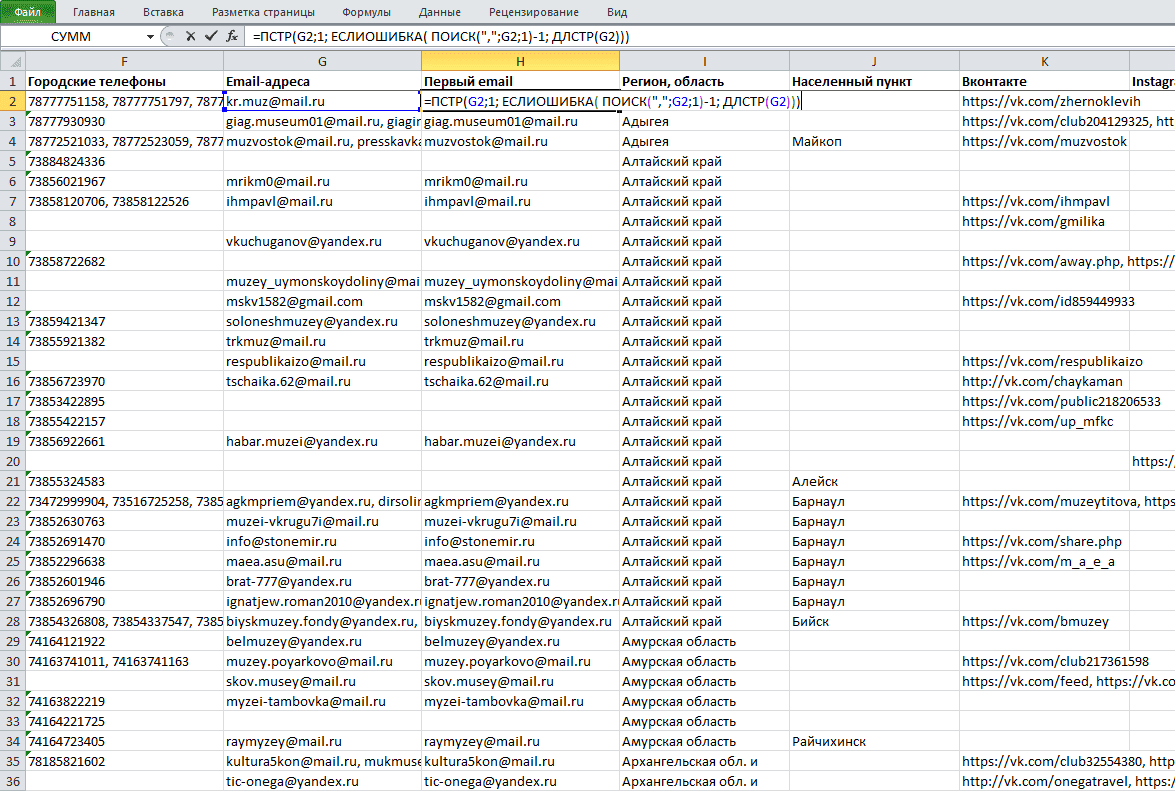Select column H header
This screenshot has width=1175, height=791.
coord(520,61)
